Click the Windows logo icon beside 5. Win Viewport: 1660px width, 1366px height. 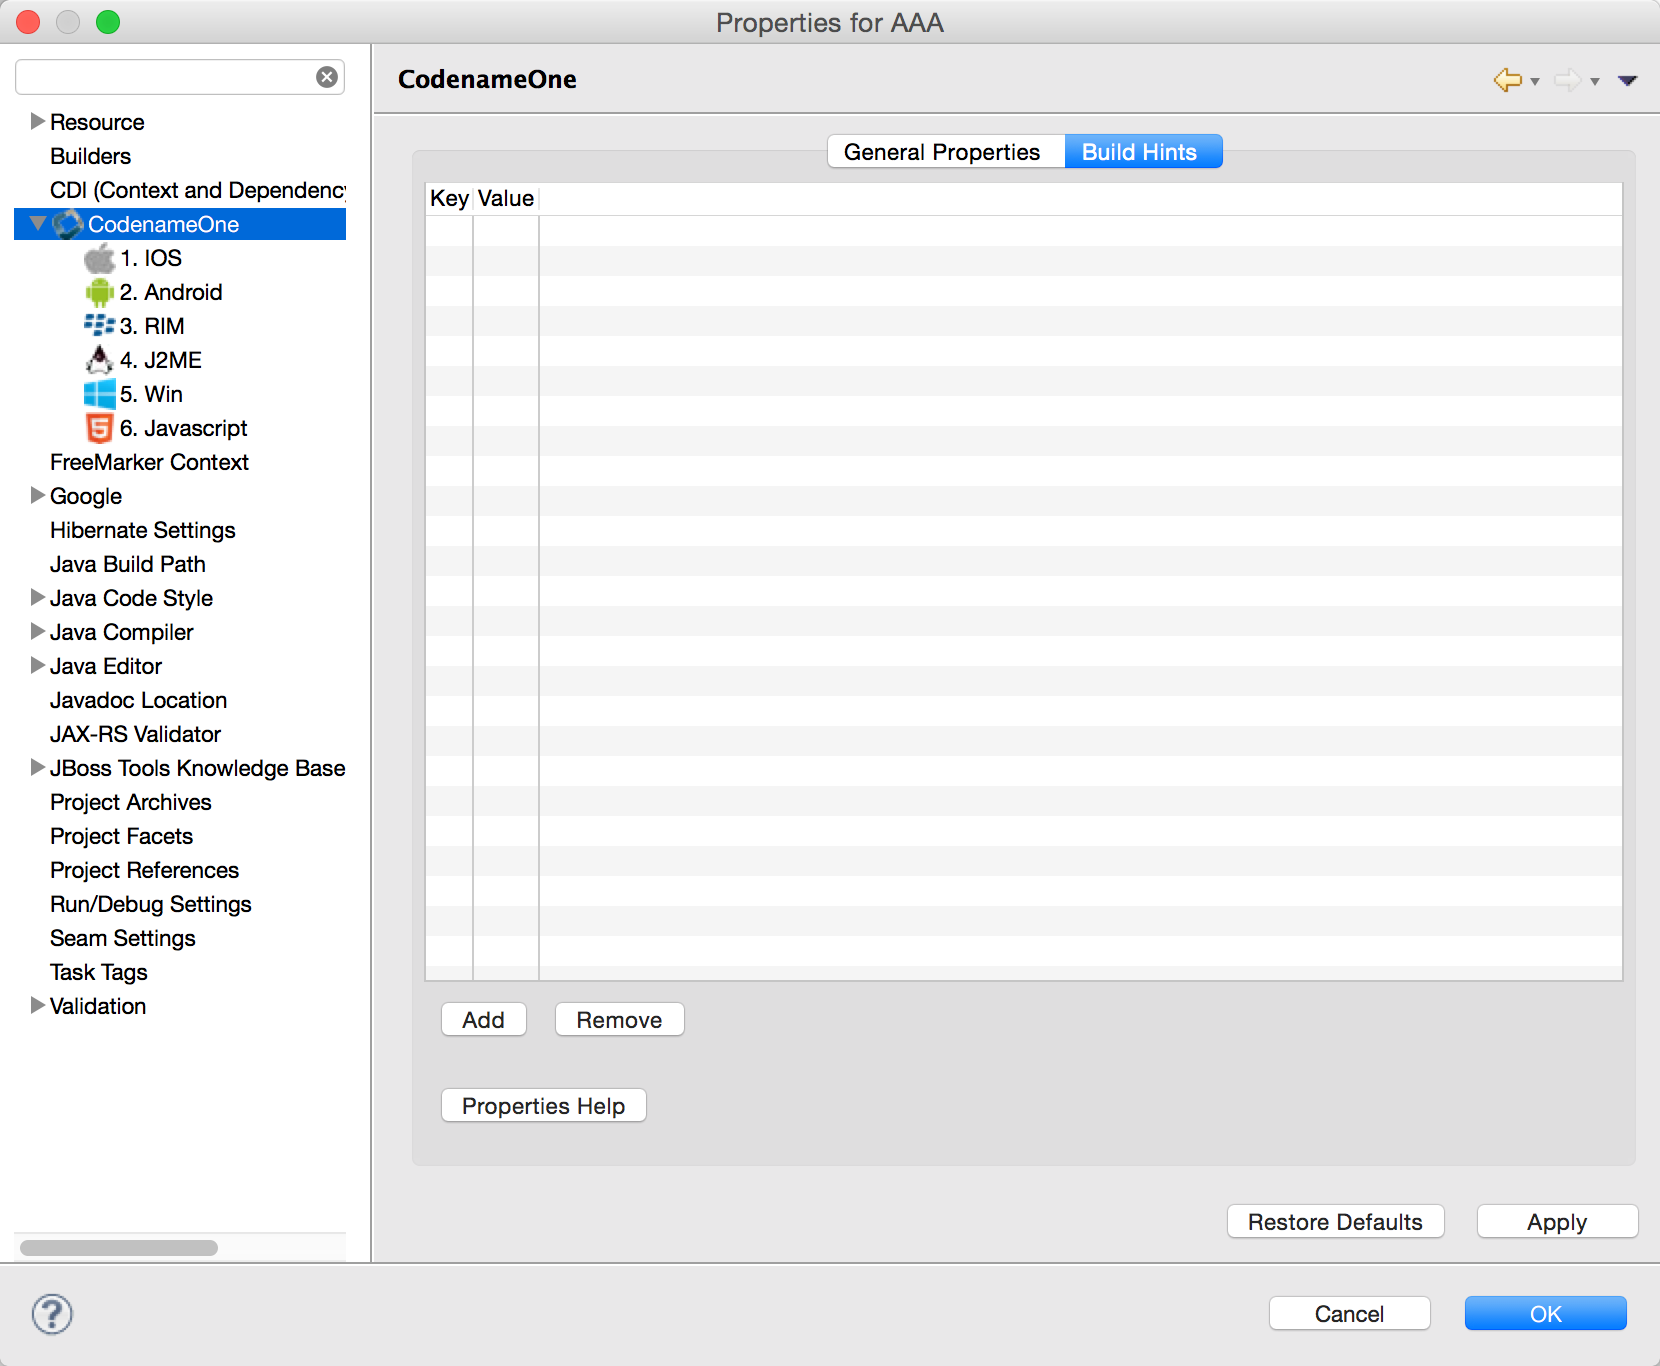click(x=99, y=394)
